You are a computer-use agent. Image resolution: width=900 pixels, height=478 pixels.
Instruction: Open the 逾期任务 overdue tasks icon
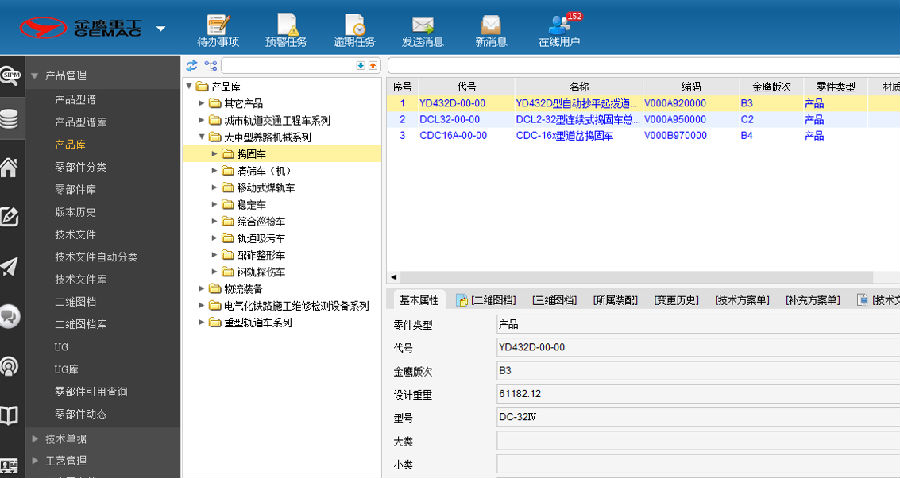(x=354, y=30)
